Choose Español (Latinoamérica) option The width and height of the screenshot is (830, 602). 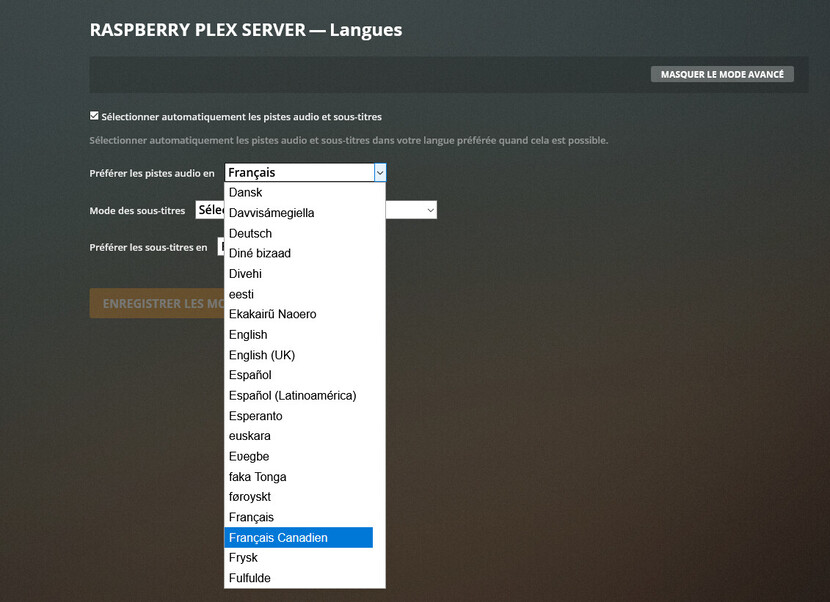299,396
